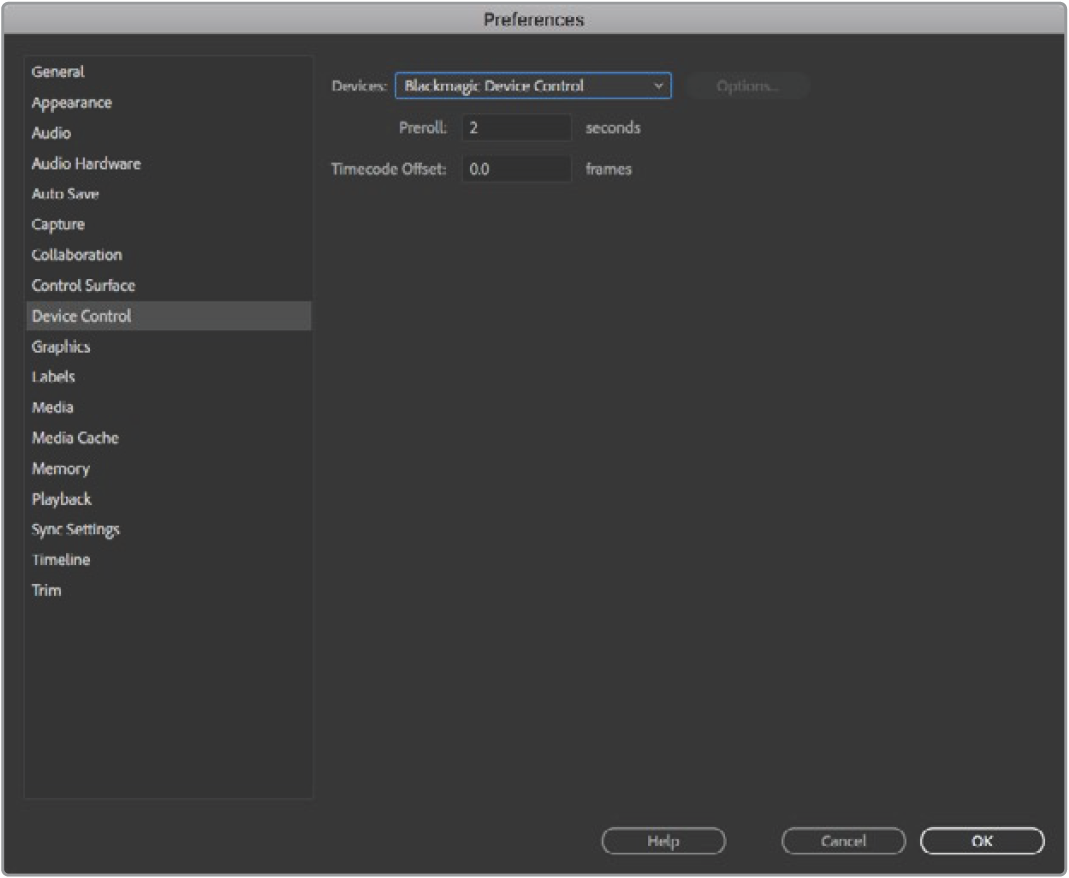Click the Preroll seconds input field
This screenshot has width=1069, height=878.
point(516,128)
